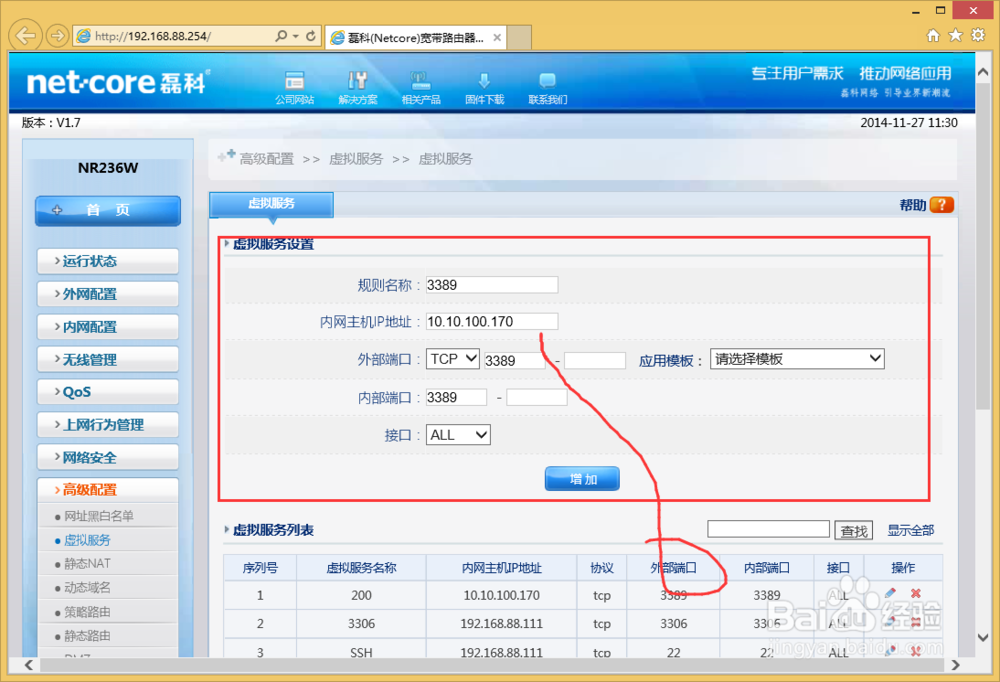Screen dimensions: 1000x682
Task: Expand the 上网行为管理 menu
Action: (x=108, y=425)
